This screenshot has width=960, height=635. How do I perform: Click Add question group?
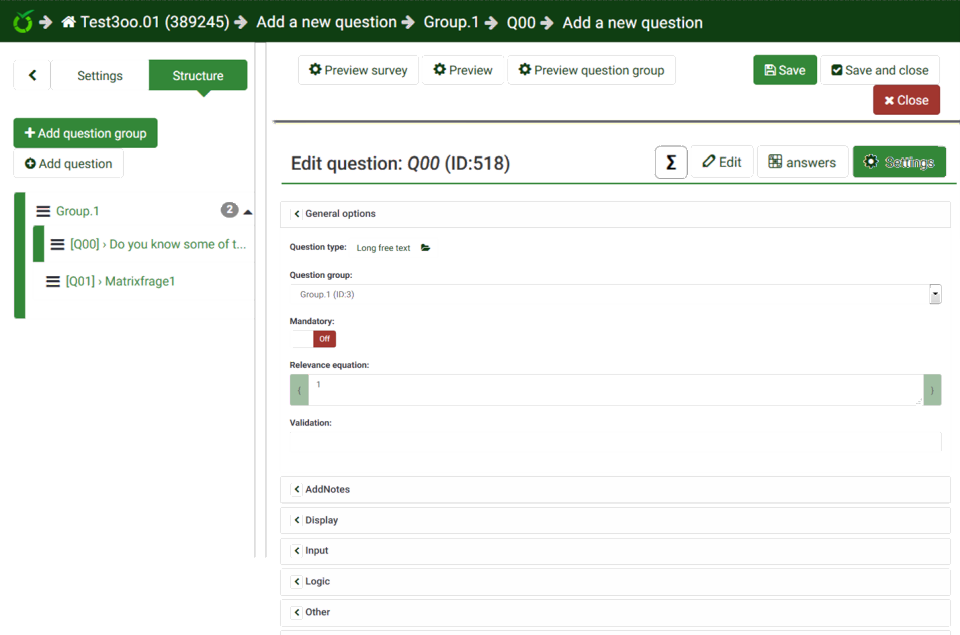coord(85,133)
